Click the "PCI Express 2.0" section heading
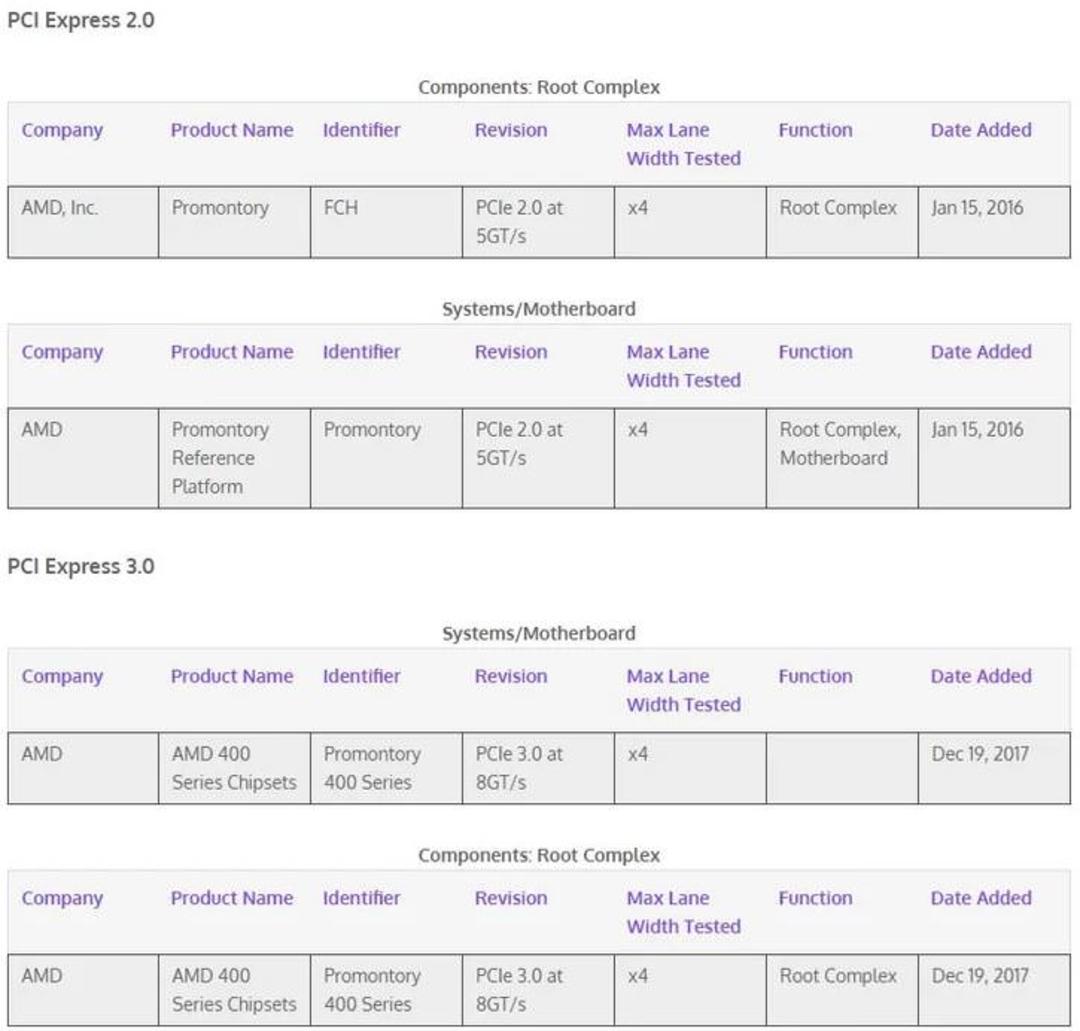The height and width of the screenshot is (1031, 1080). pyautogui.click(x=81, y=20)
